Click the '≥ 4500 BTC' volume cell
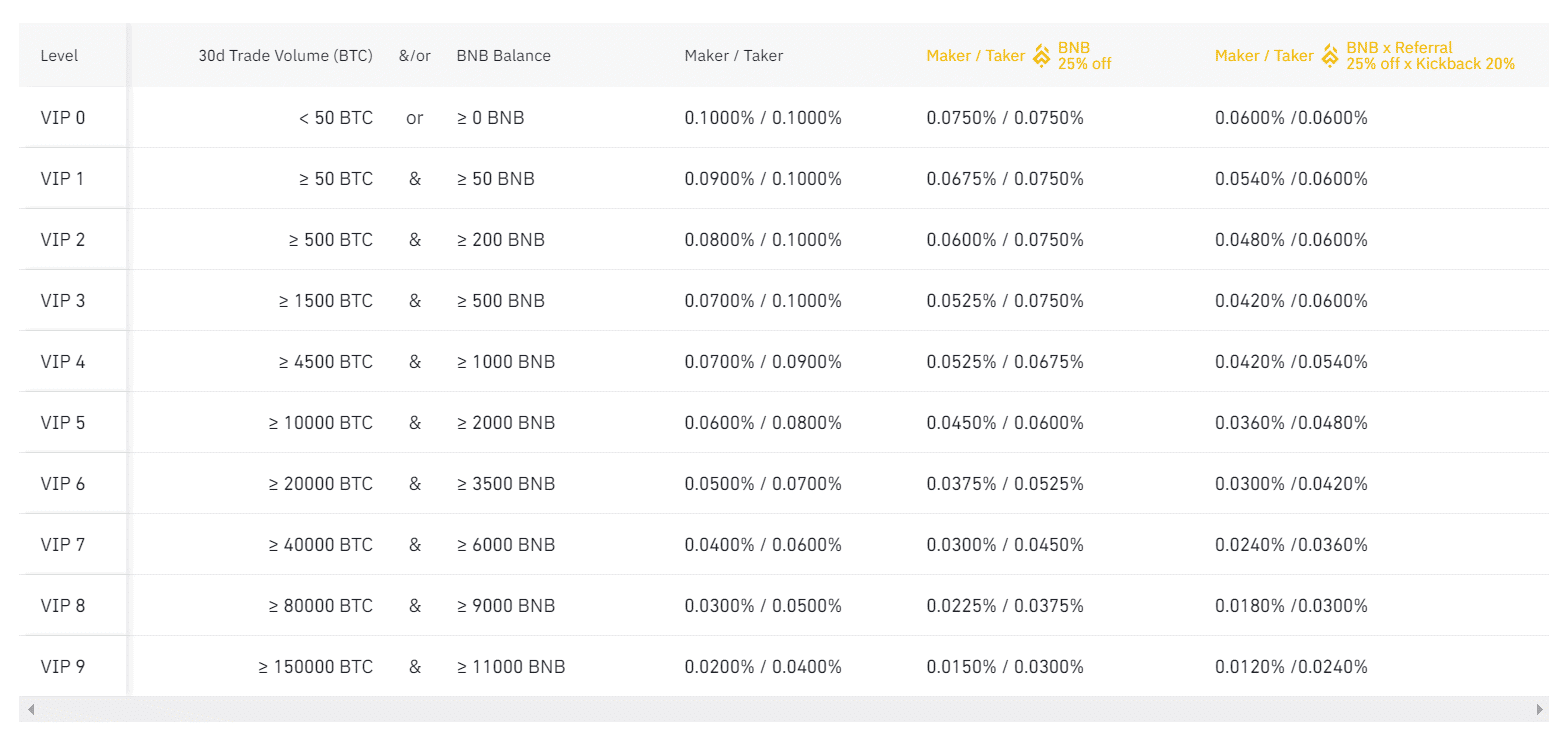The height and width of the screenshot is (741, 1549). (x=326, y=362)
